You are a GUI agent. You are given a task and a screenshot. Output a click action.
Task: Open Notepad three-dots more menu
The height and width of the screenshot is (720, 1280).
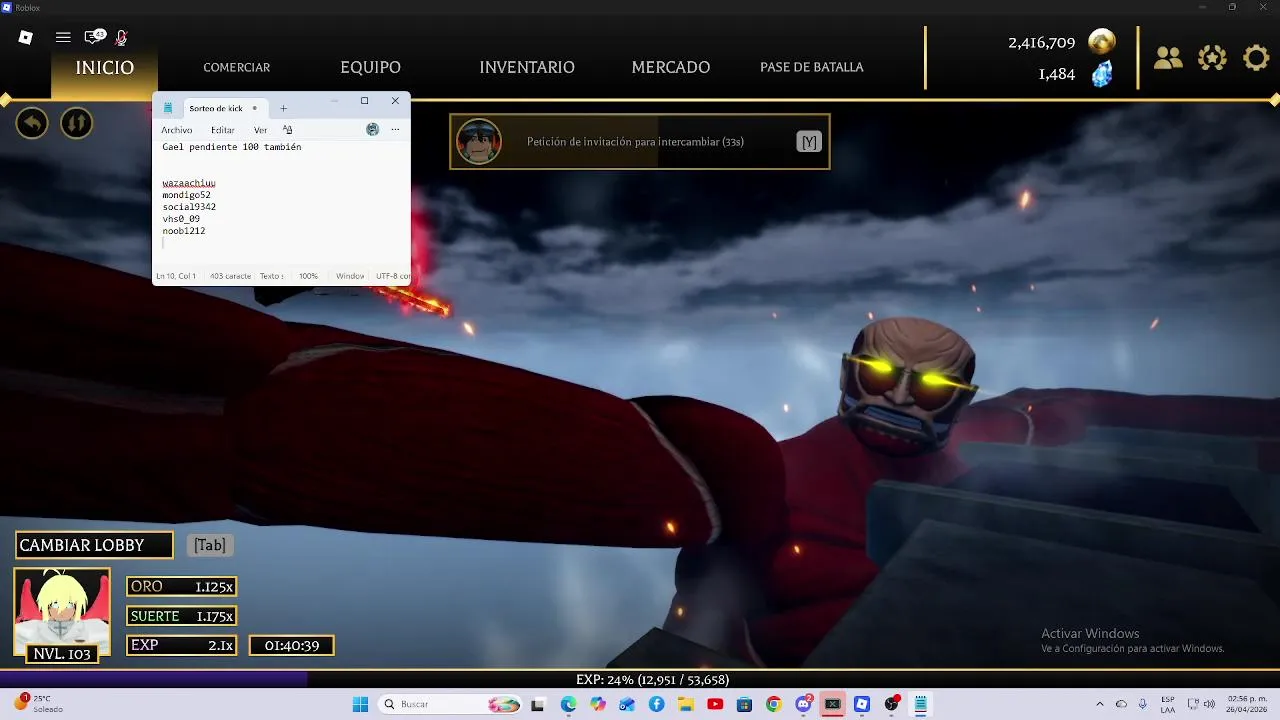395,130
